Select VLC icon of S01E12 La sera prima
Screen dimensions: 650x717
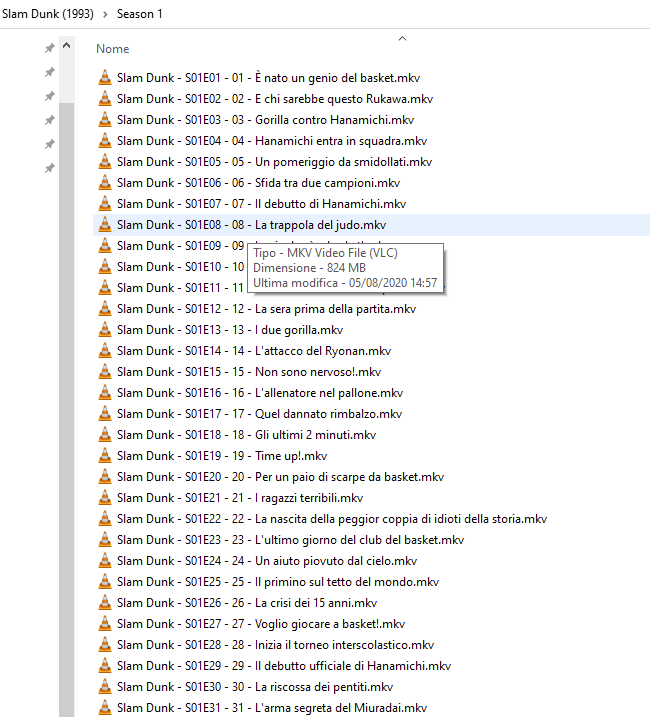[105, 309]
